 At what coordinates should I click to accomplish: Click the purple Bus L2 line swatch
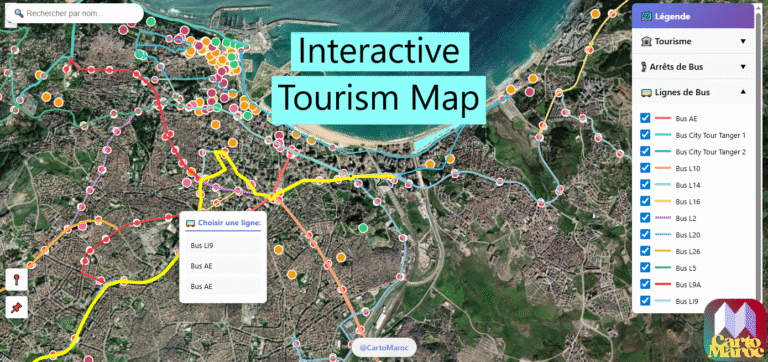tap(662, 217)
